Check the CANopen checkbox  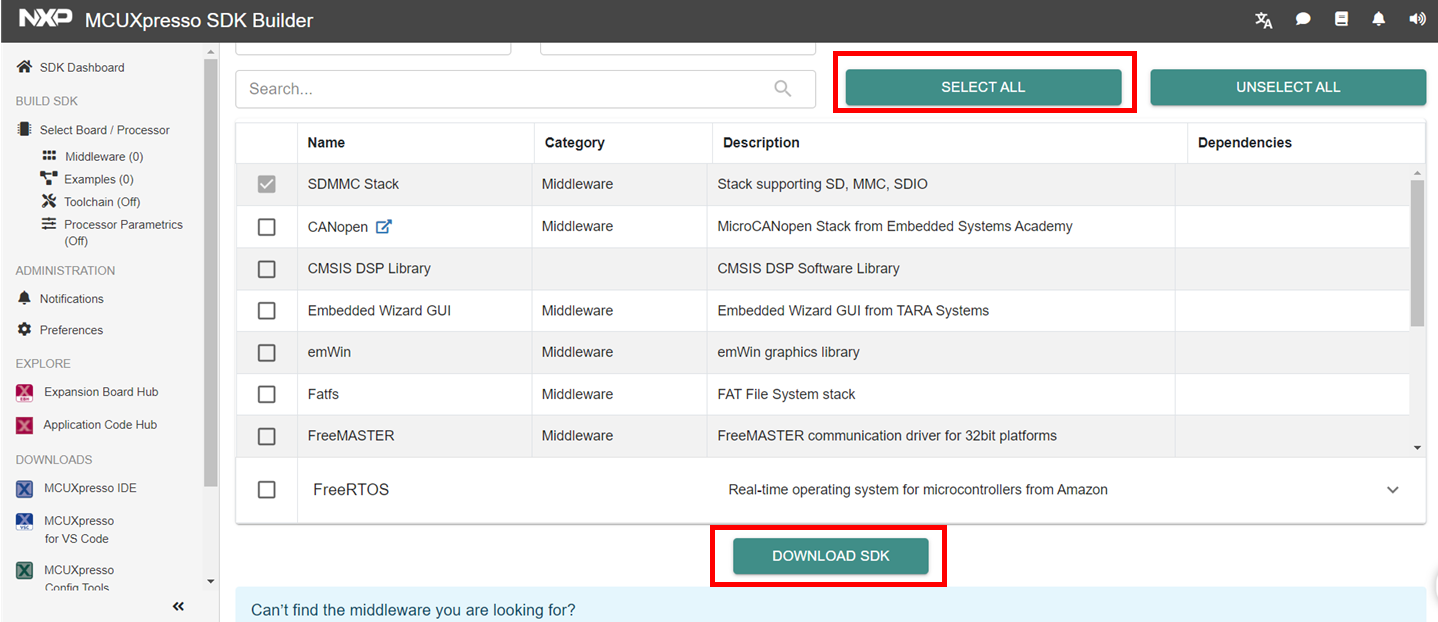pyautogui.click(x=266, y=227)
